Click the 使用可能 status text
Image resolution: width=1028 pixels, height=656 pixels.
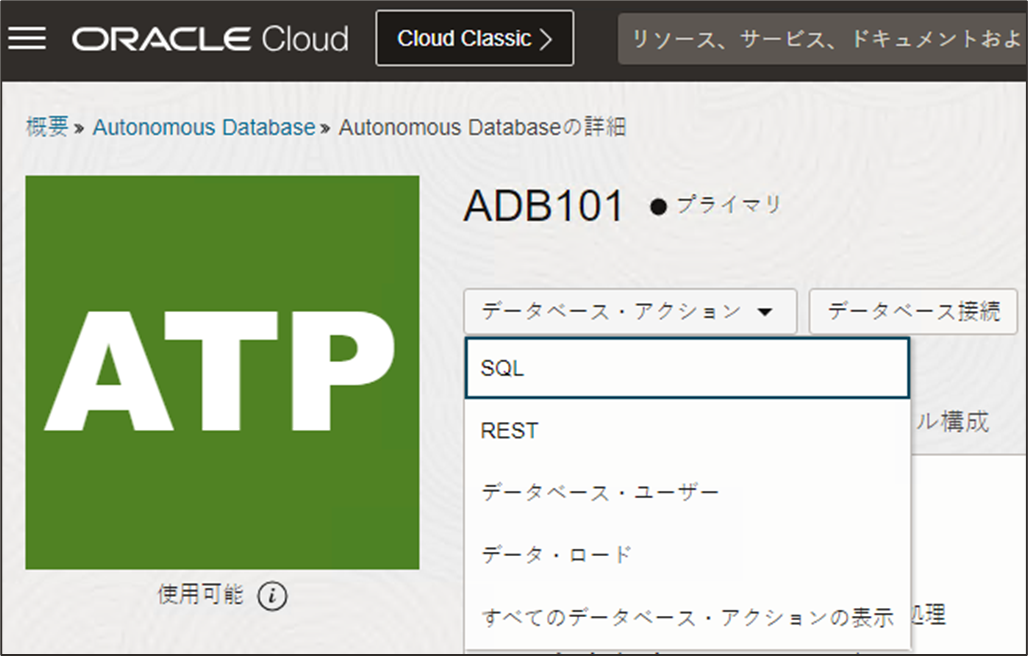(201, 594)
